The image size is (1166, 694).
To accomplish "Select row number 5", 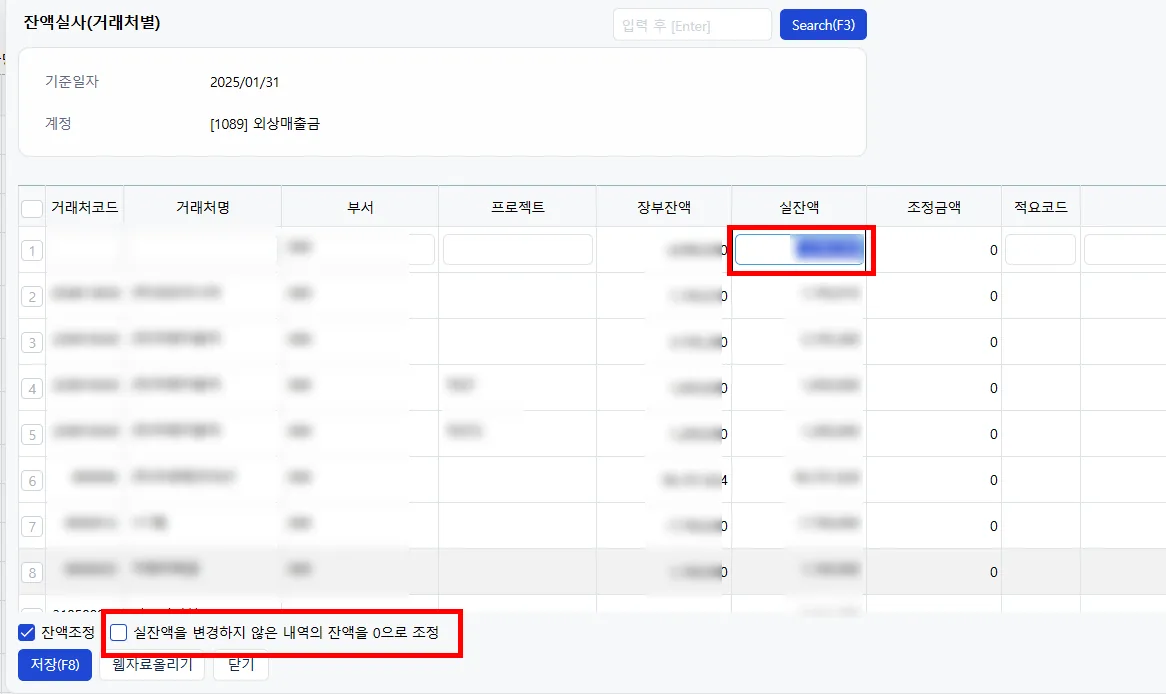I will [x=32, y=434].
